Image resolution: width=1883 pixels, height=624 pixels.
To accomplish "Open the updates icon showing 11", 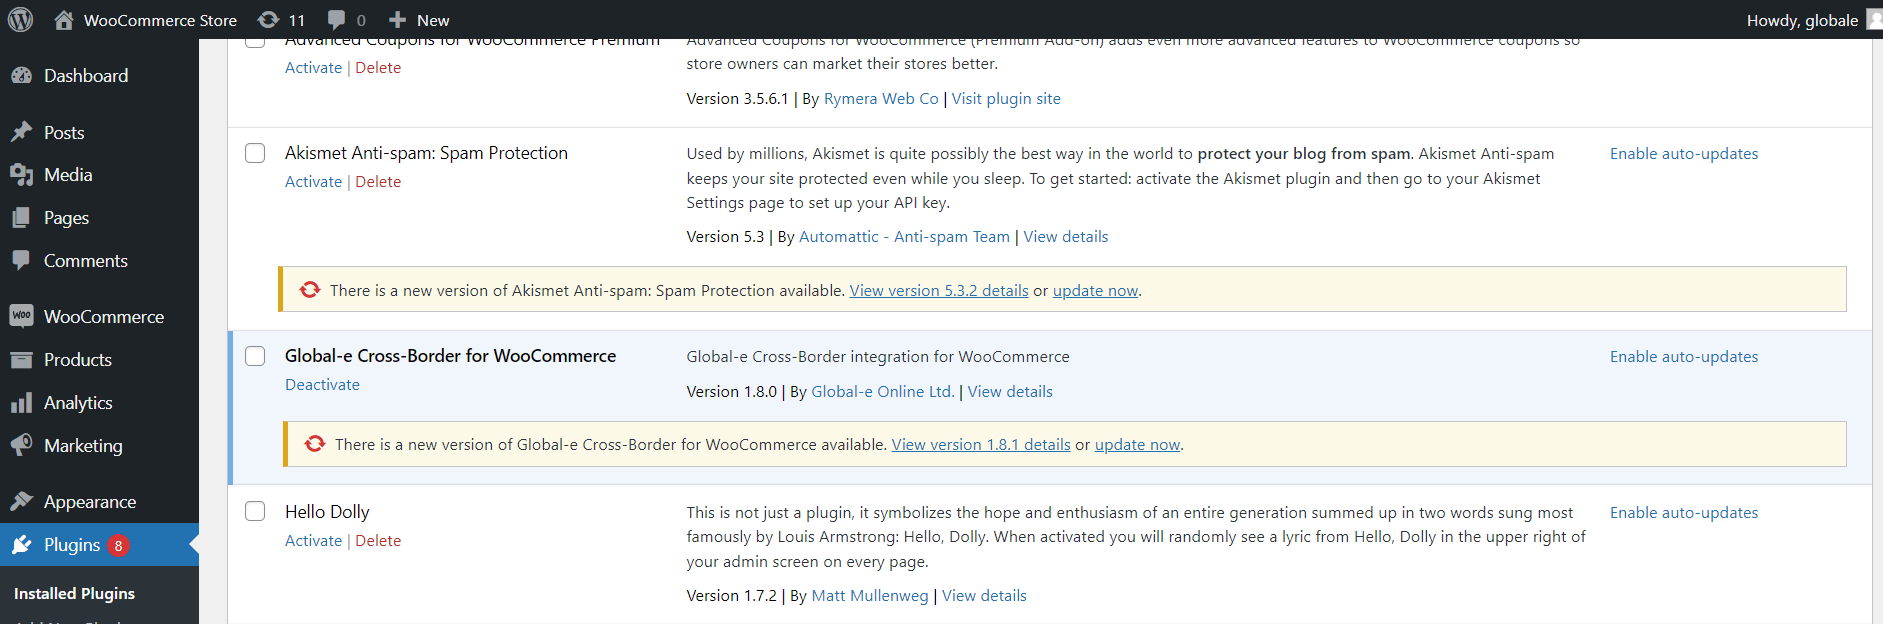I will (x=268, y=20).
